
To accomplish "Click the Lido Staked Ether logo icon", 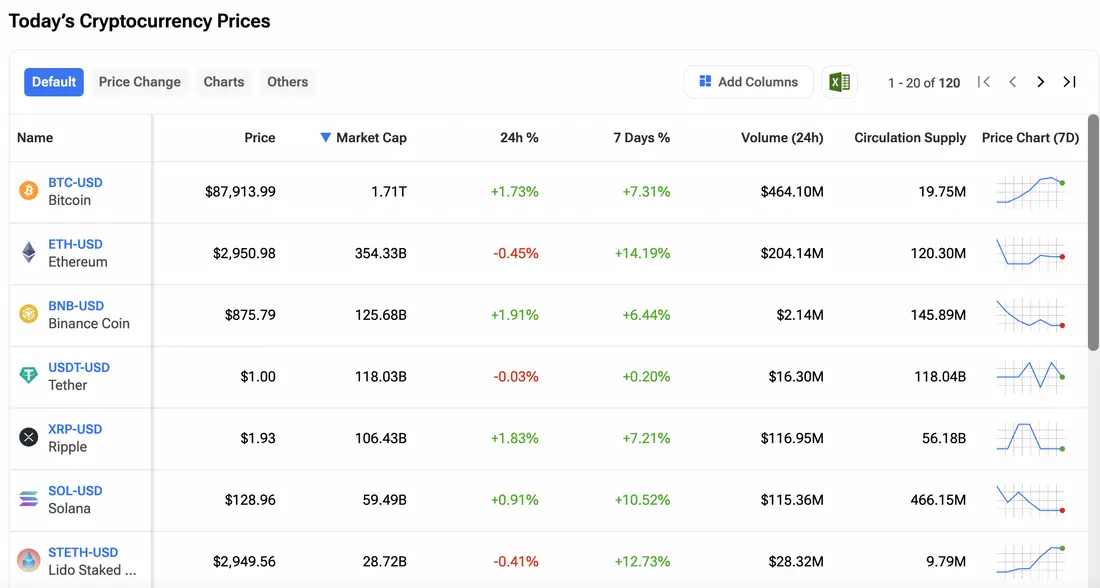I will click(29, 560).
